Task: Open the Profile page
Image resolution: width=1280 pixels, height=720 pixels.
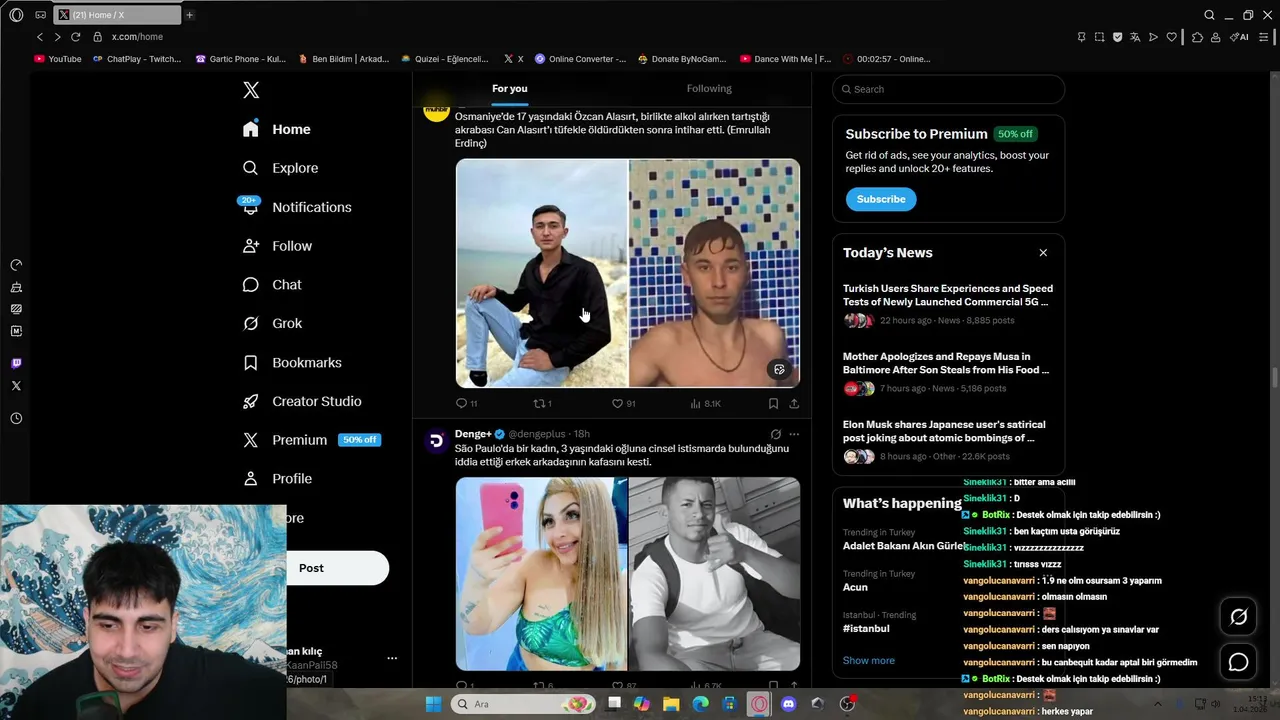Action: [277, 479]
